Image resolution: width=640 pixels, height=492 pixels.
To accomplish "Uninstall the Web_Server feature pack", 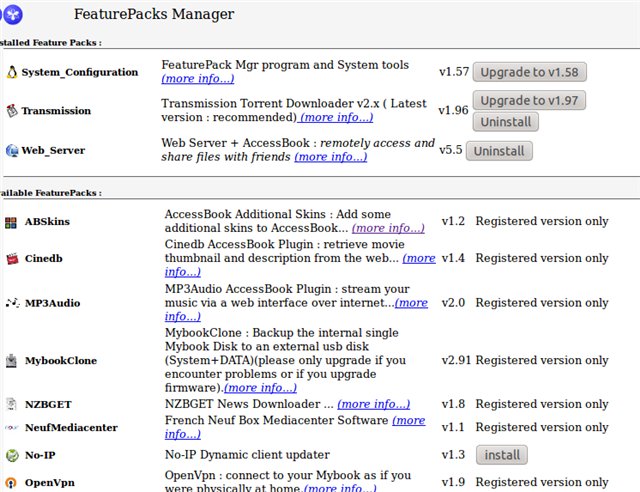I will (x=499, y=151).
